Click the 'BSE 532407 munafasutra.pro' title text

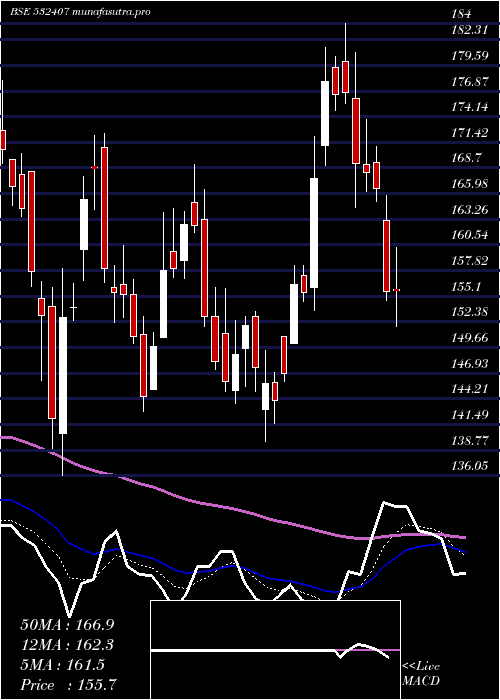(80, 12)
